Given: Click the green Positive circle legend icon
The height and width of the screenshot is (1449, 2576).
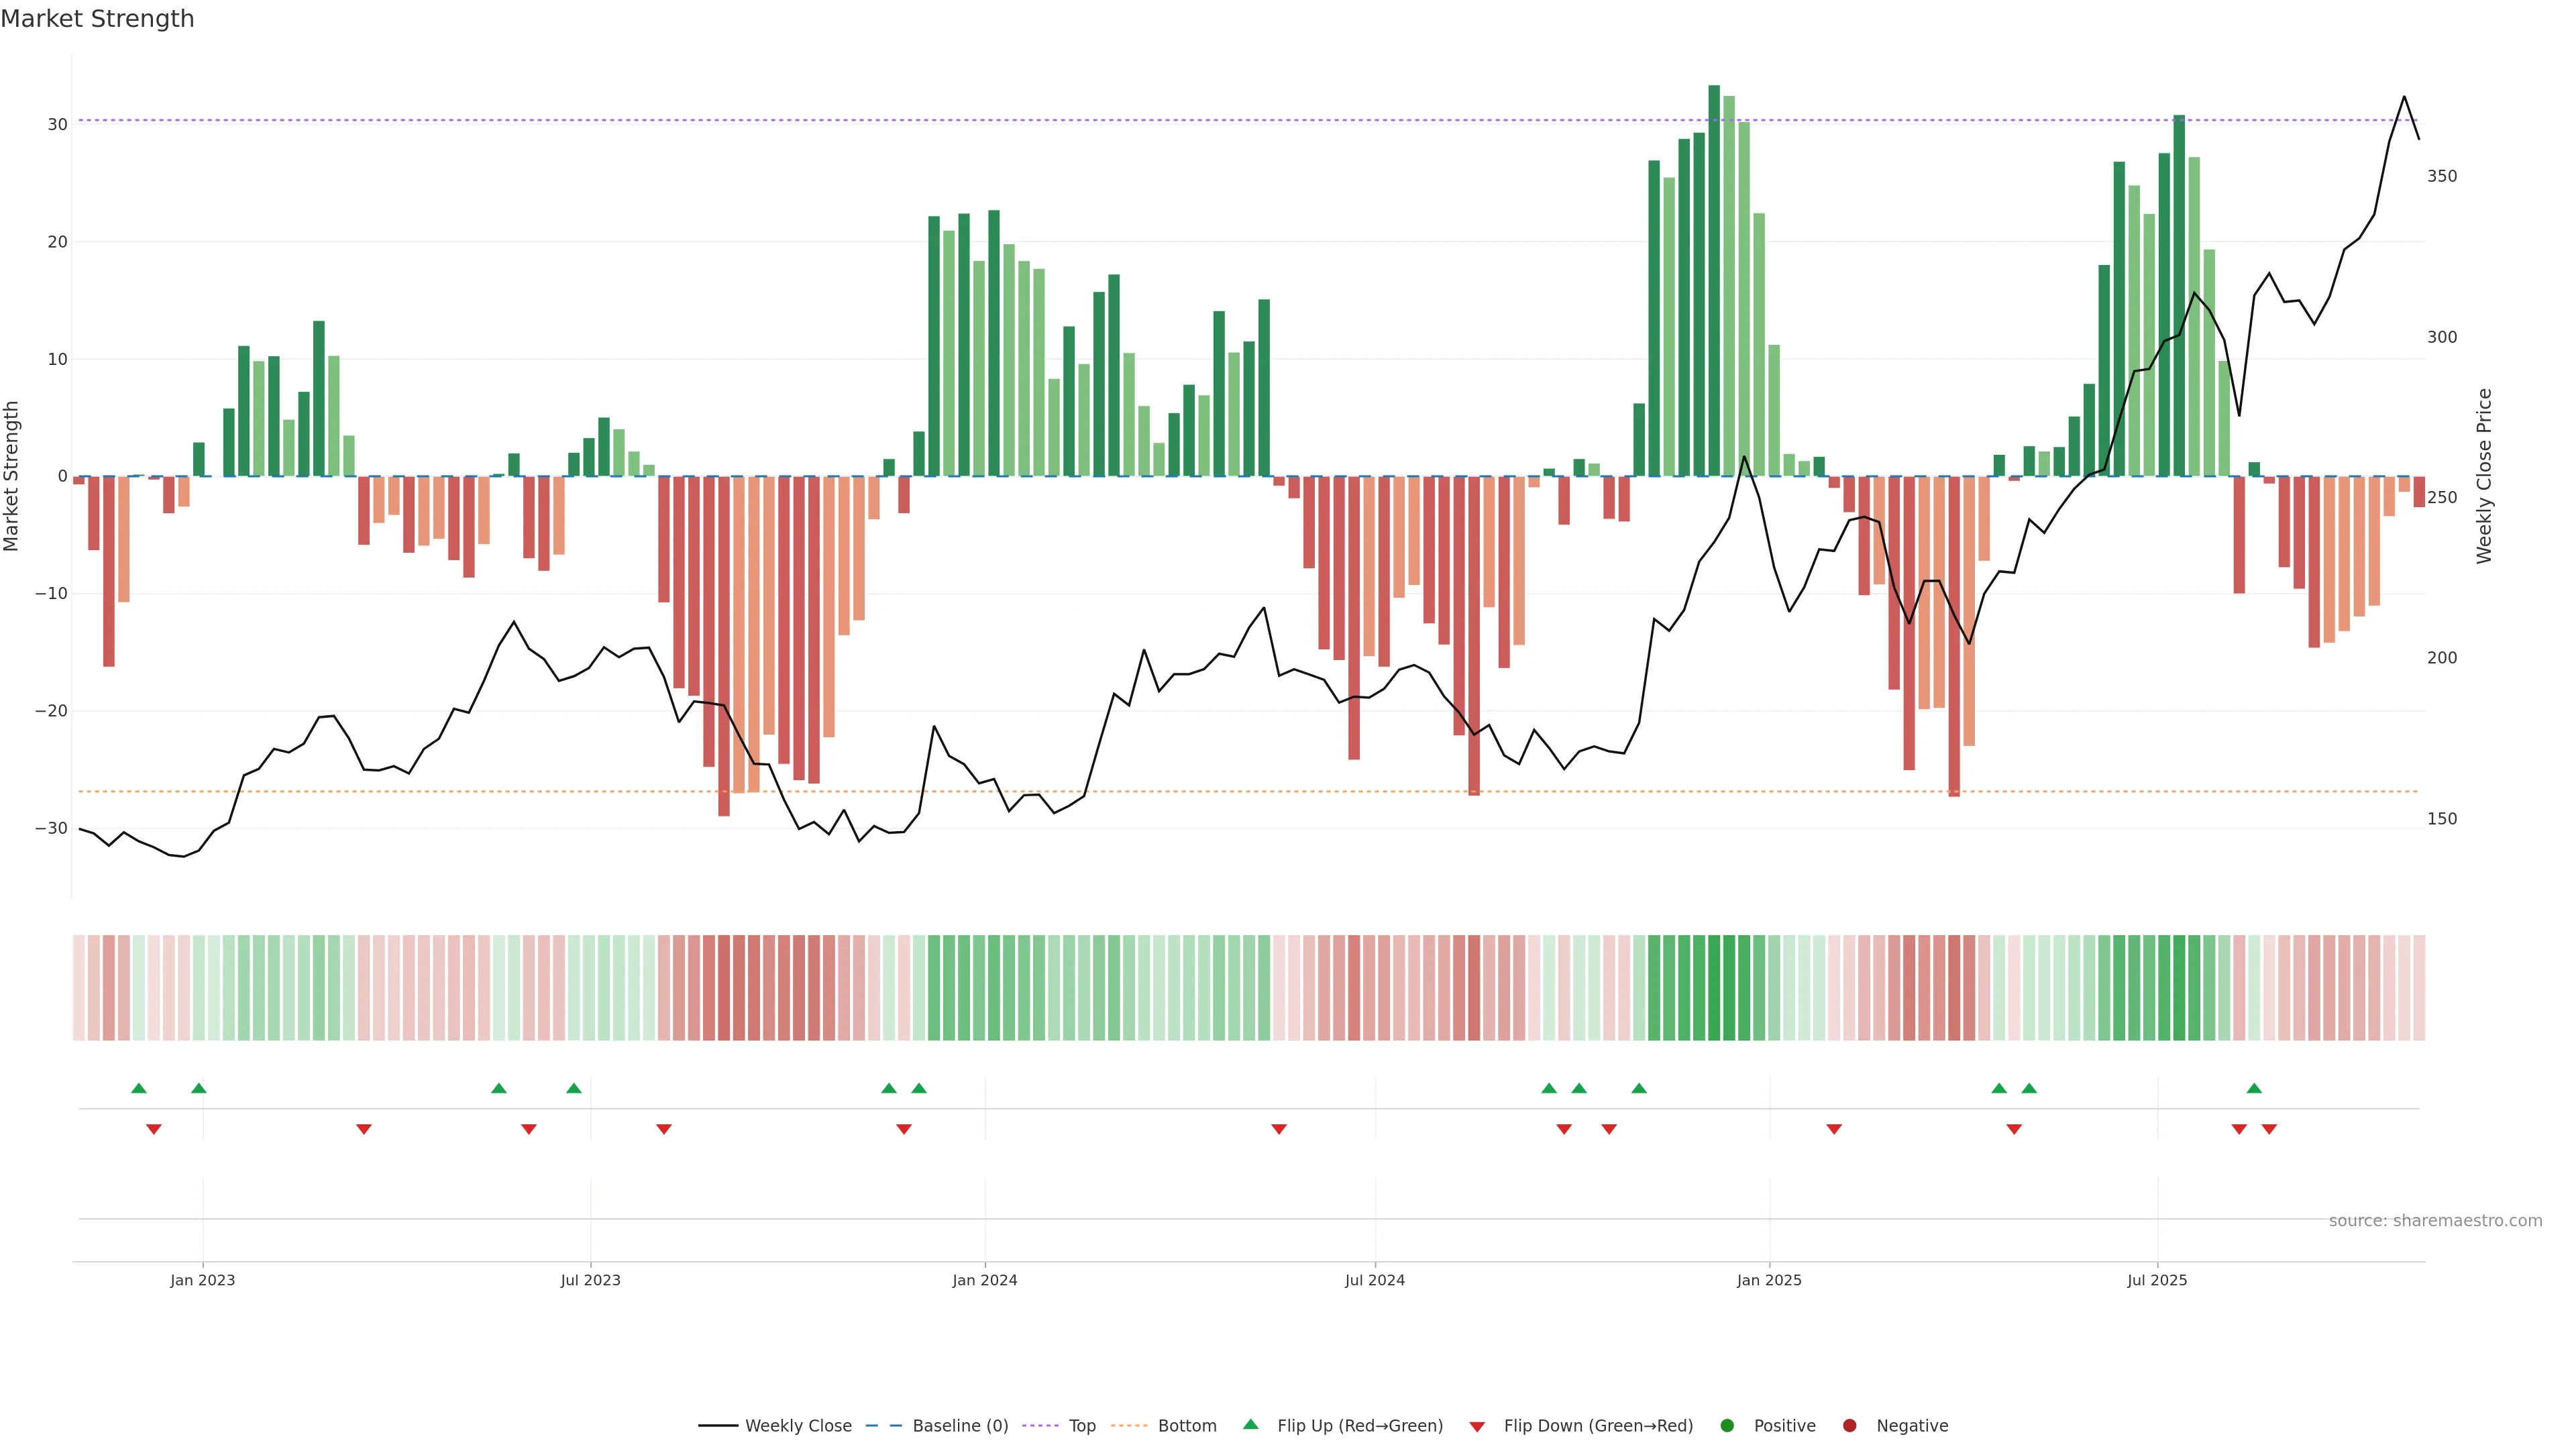Looking at the screenshot, I should coord(1727,1426).
